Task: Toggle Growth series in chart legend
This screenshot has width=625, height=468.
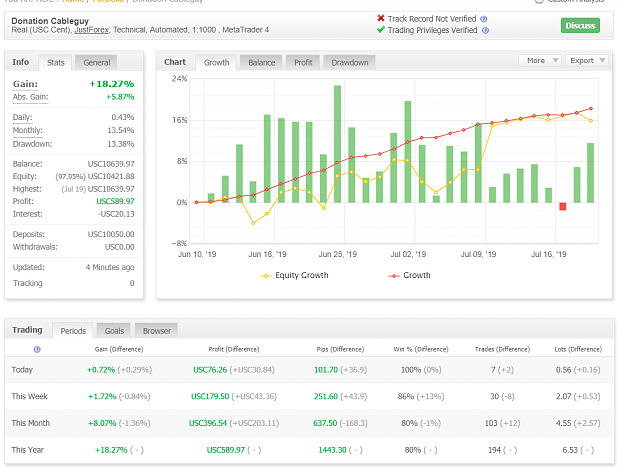Action: point(409,275)
